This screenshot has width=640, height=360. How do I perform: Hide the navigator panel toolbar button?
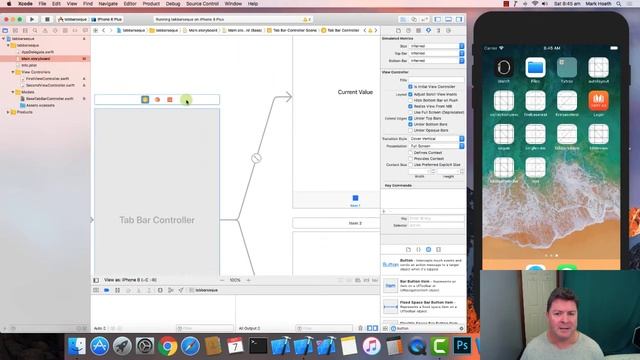click(438, 19)
